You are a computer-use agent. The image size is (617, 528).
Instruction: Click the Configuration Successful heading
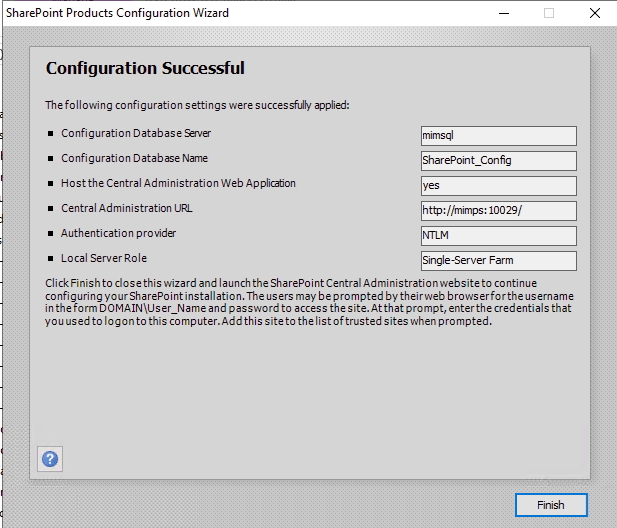pos(145,68)
